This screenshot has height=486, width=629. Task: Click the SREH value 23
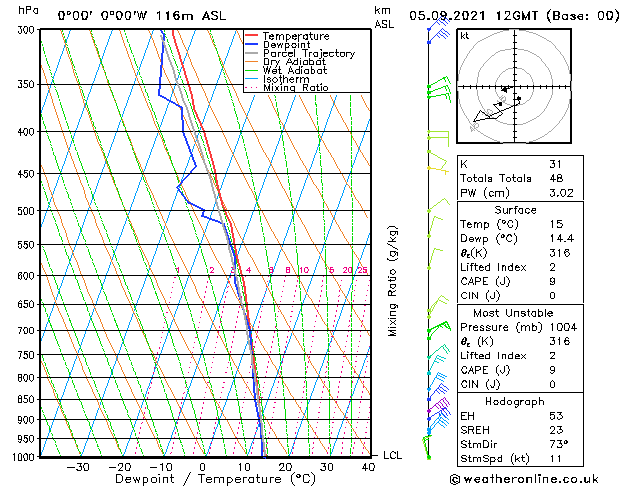pos(556,430)
